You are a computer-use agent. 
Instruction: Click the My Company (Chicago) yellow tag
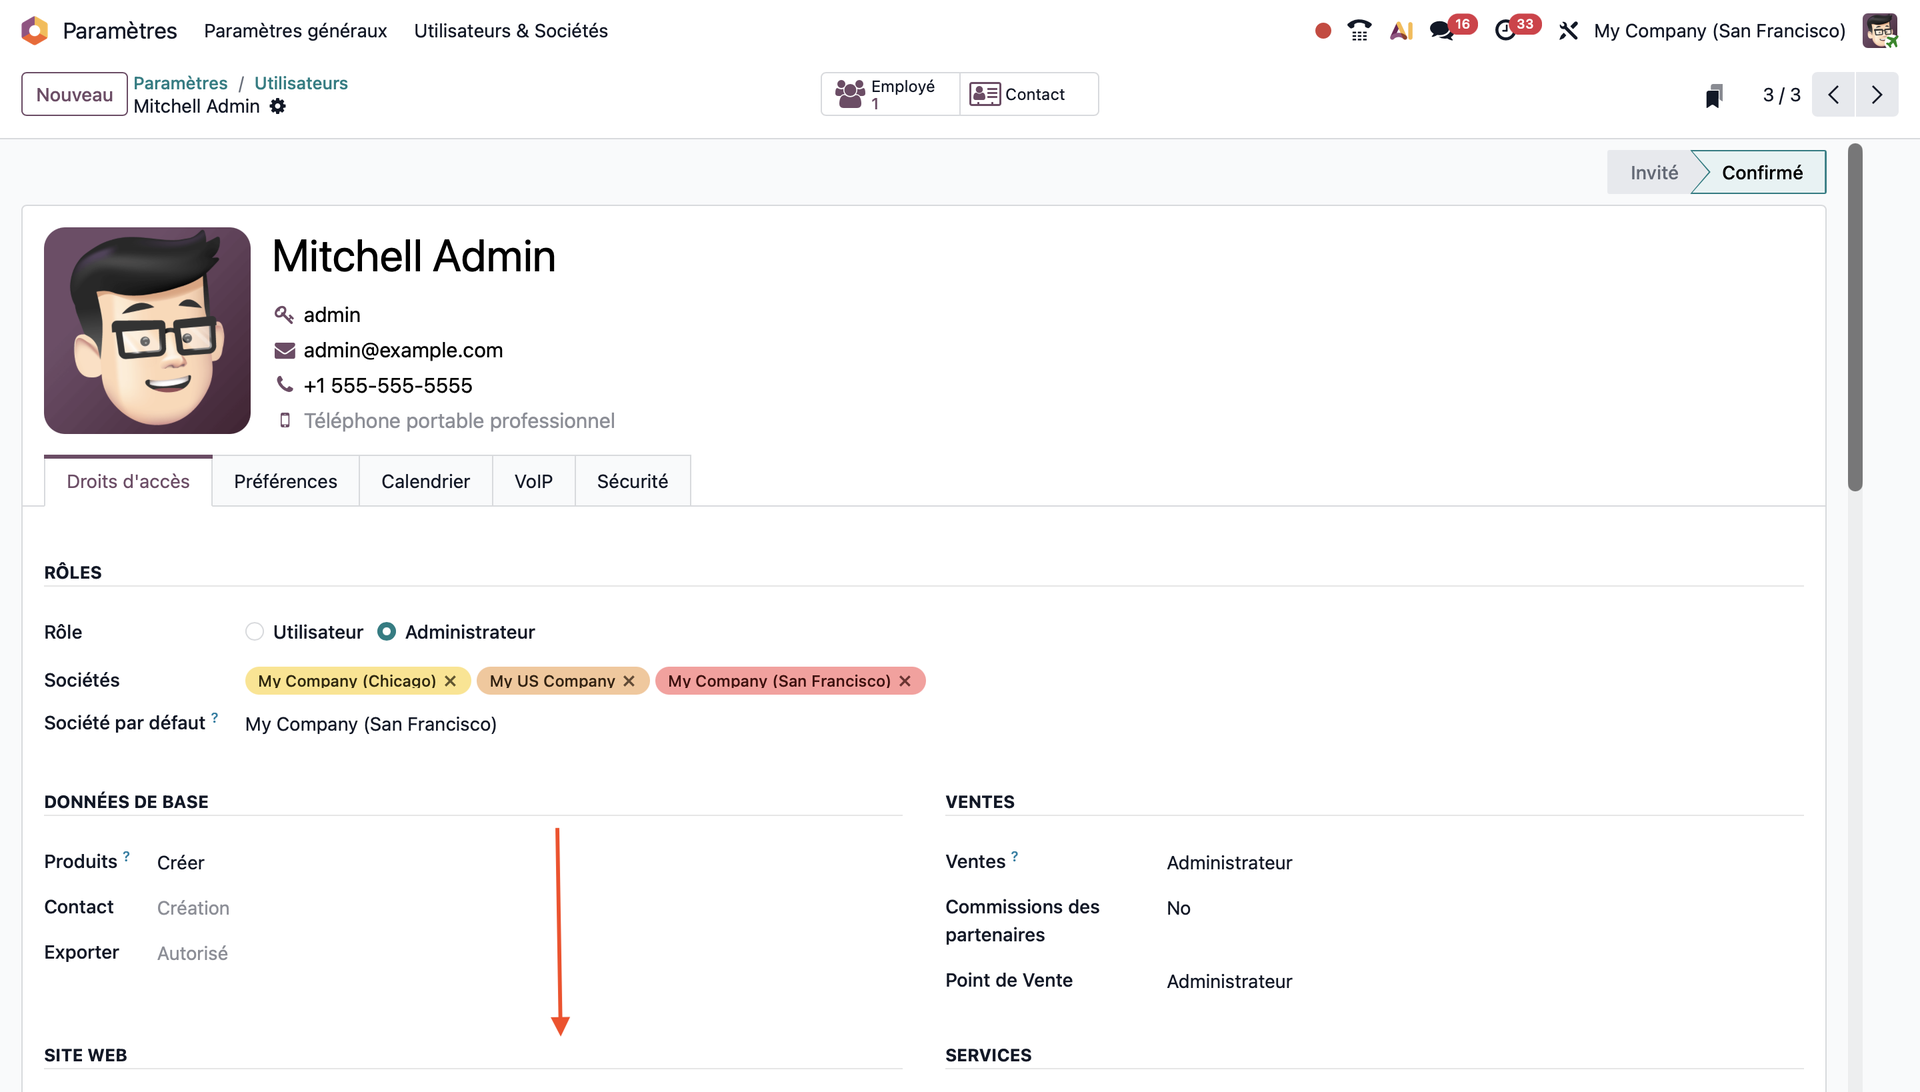pos(346,681)
